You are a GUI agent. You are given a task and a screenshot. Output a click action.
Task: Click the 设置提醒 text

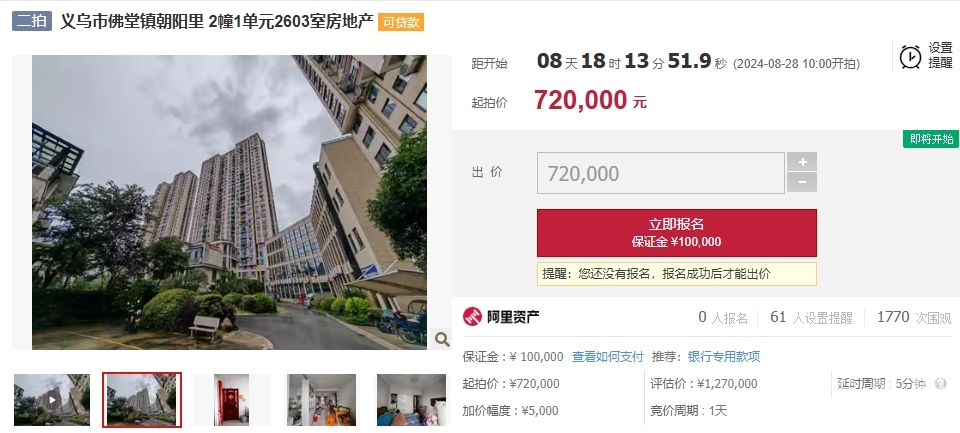940,55
